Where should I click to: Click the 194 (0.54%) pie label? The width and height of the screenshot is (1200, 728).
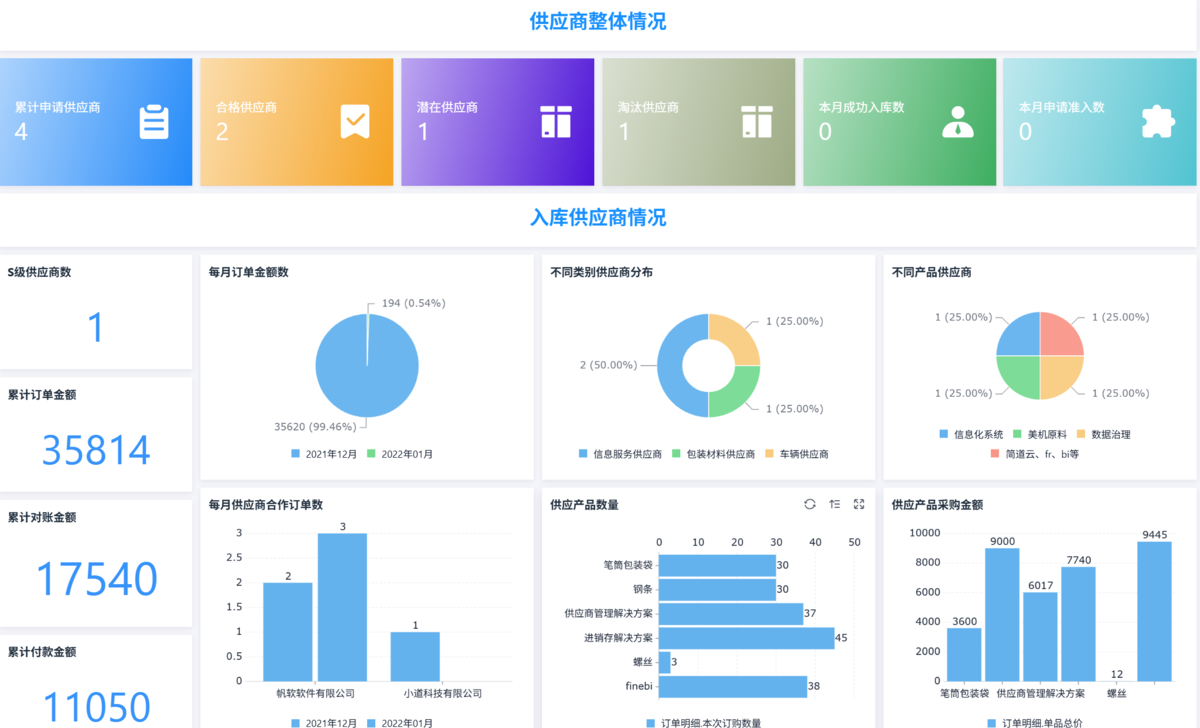coord(413,302)
